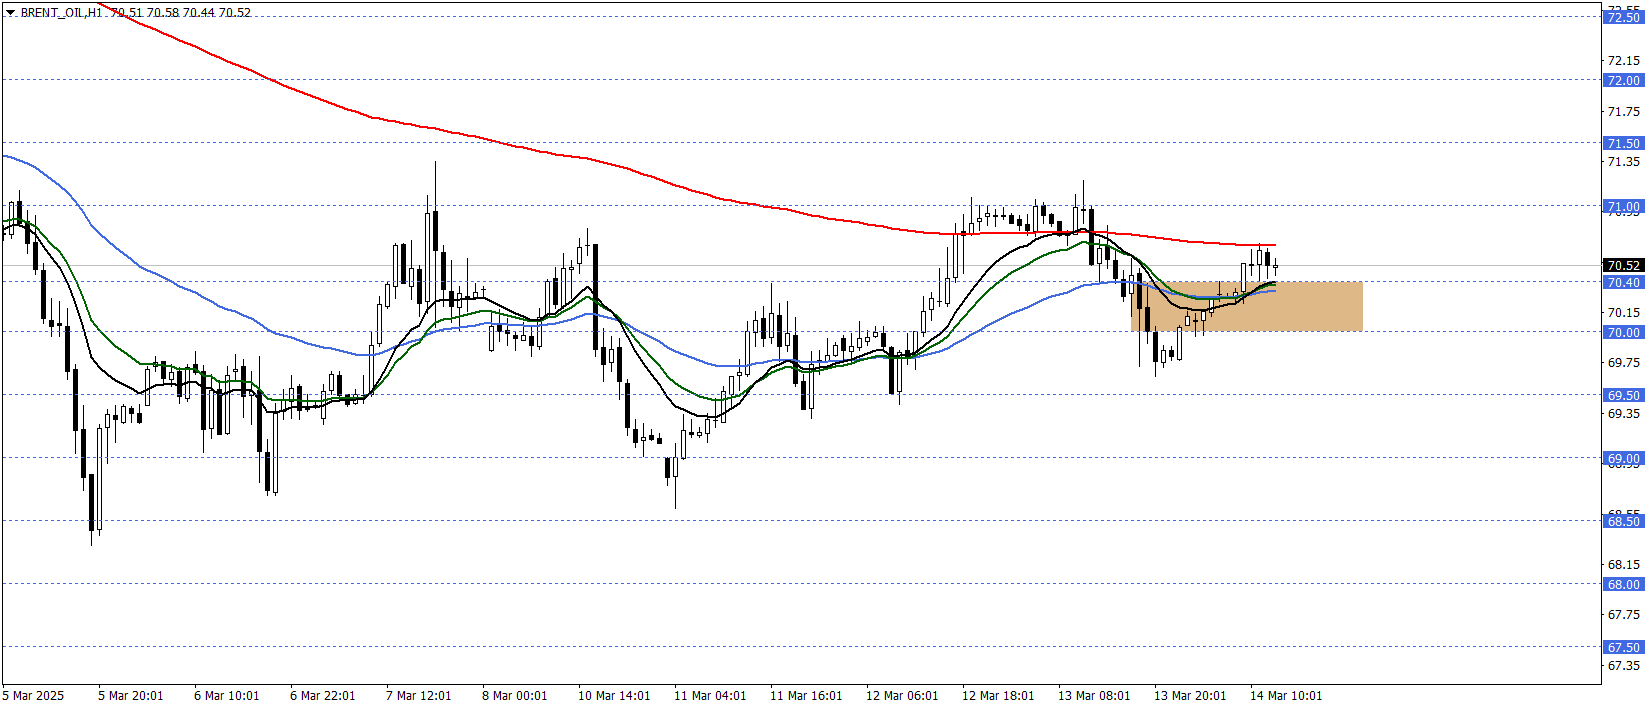Click the 13 Mar 08:01 time label
Viewport: 1651px width, 708px height.
tap(1094, 696)
